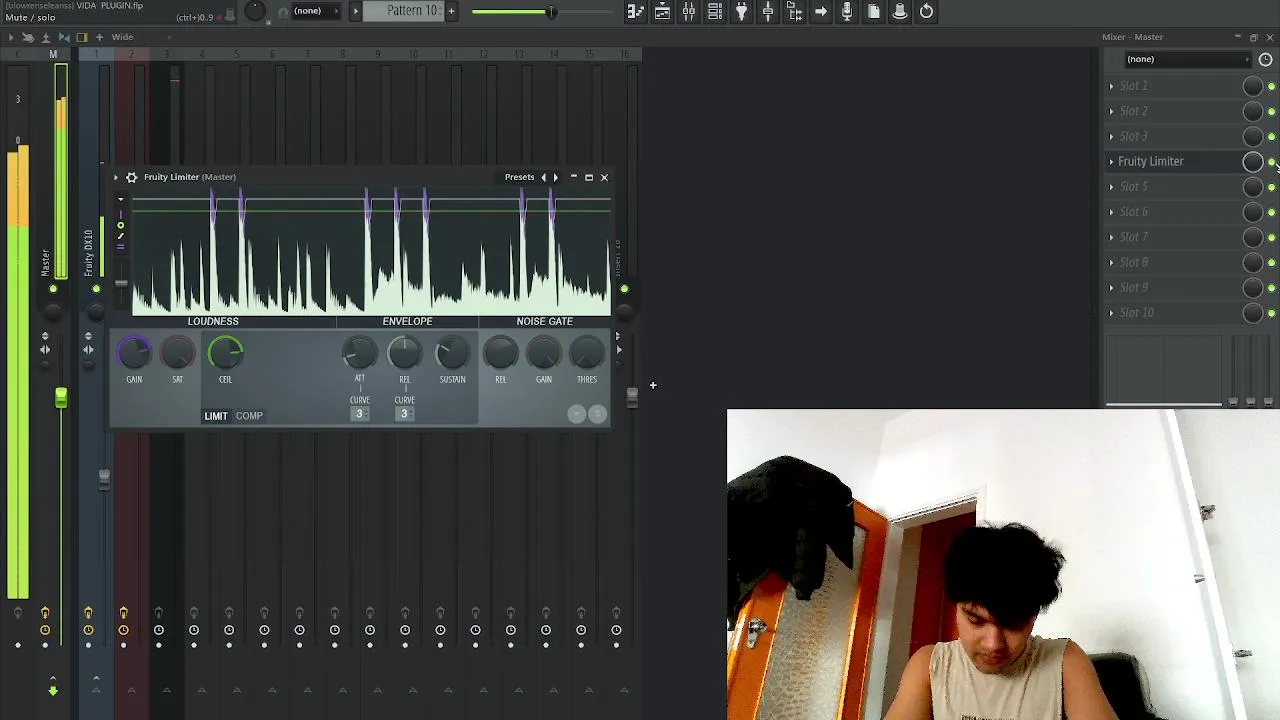Disable the Fruity Limiter slot LED
The width and height of the screenshot is (1280, 720).
pyautogui.click(x=1271, y=162)
